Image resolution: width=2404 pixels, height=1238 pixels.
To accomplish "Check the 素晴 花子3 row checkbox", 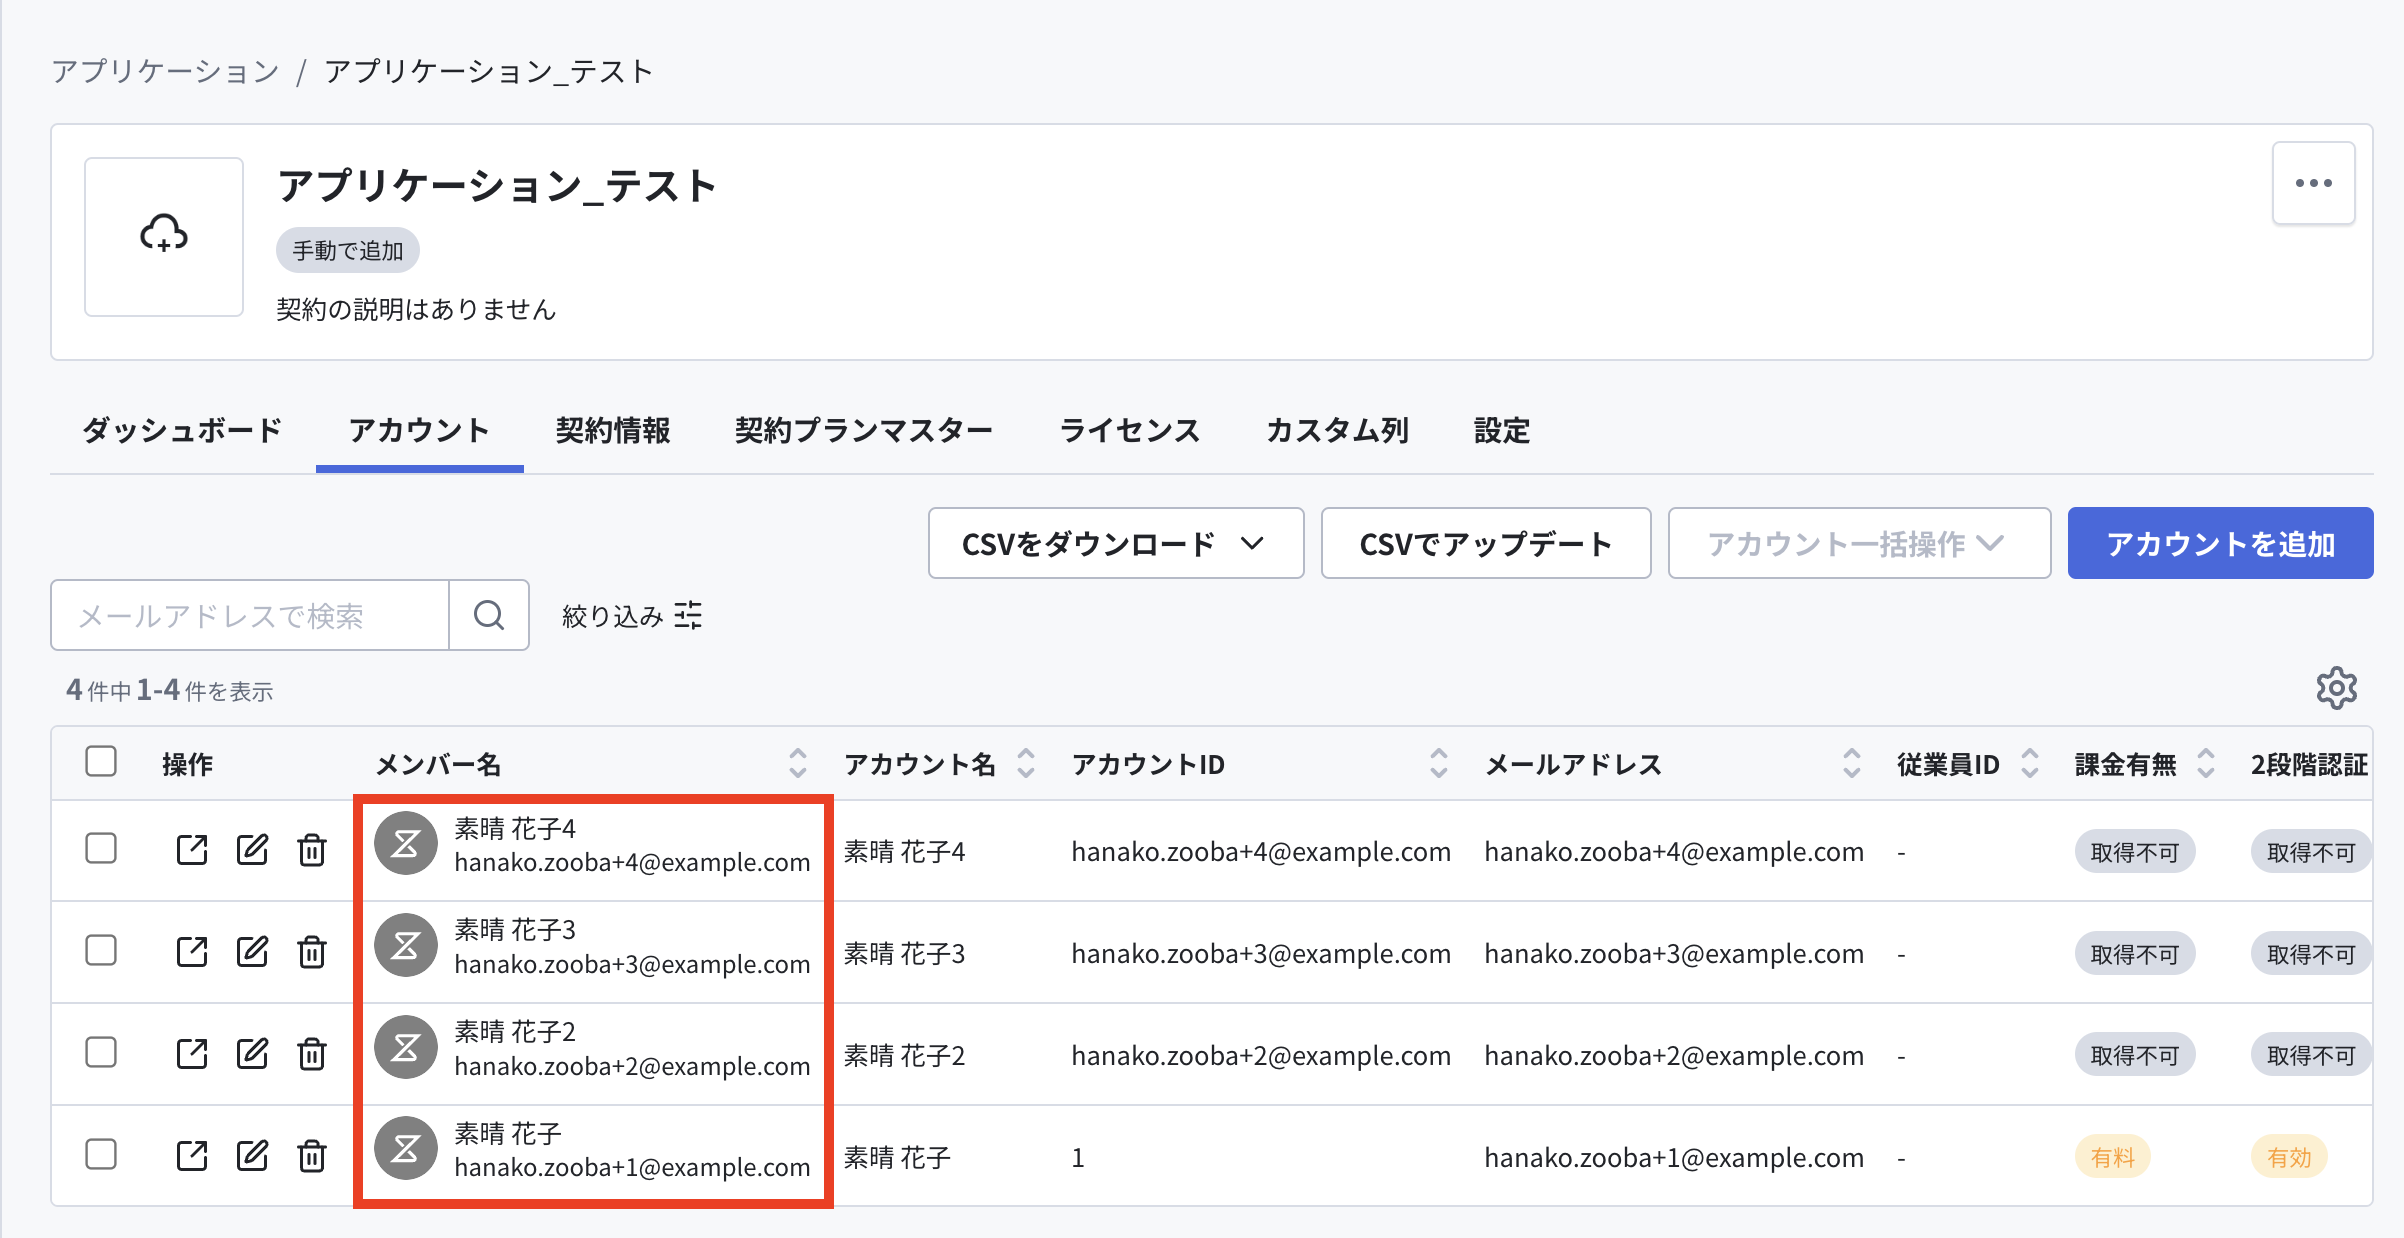I will (x=101, y=950).
